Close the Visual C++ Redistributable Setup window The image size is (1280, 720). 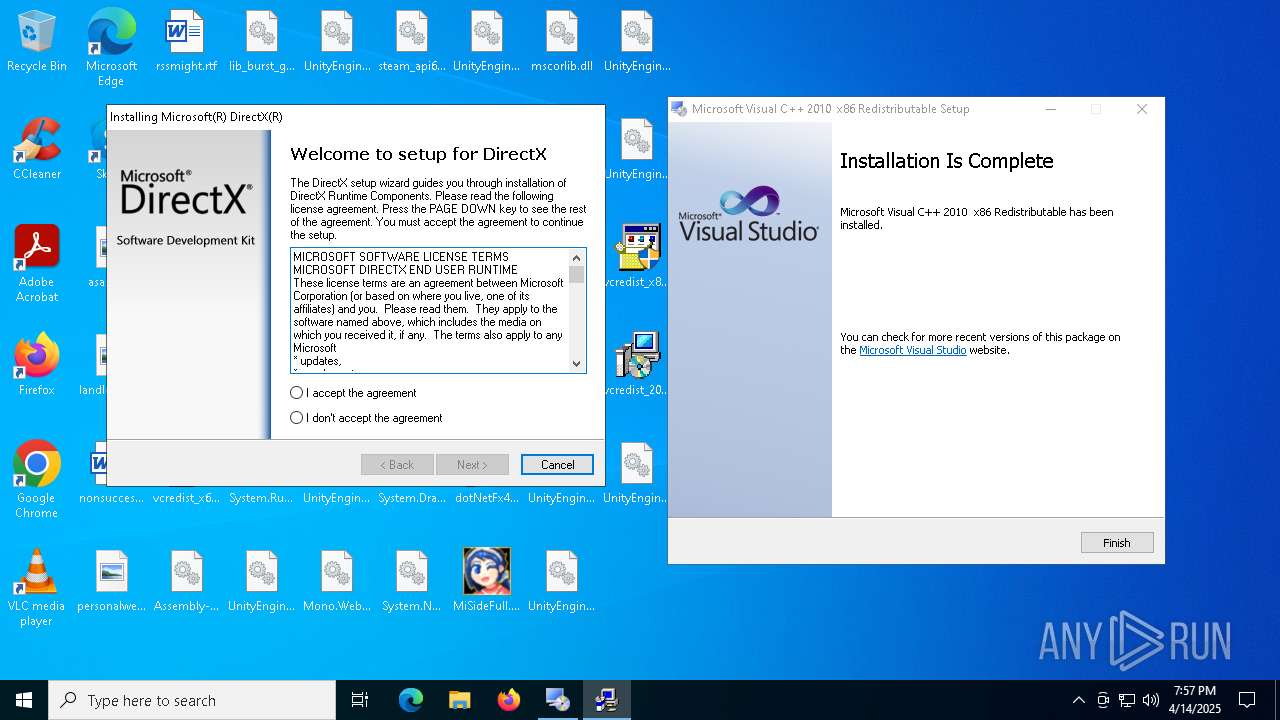pos(1142,109)
